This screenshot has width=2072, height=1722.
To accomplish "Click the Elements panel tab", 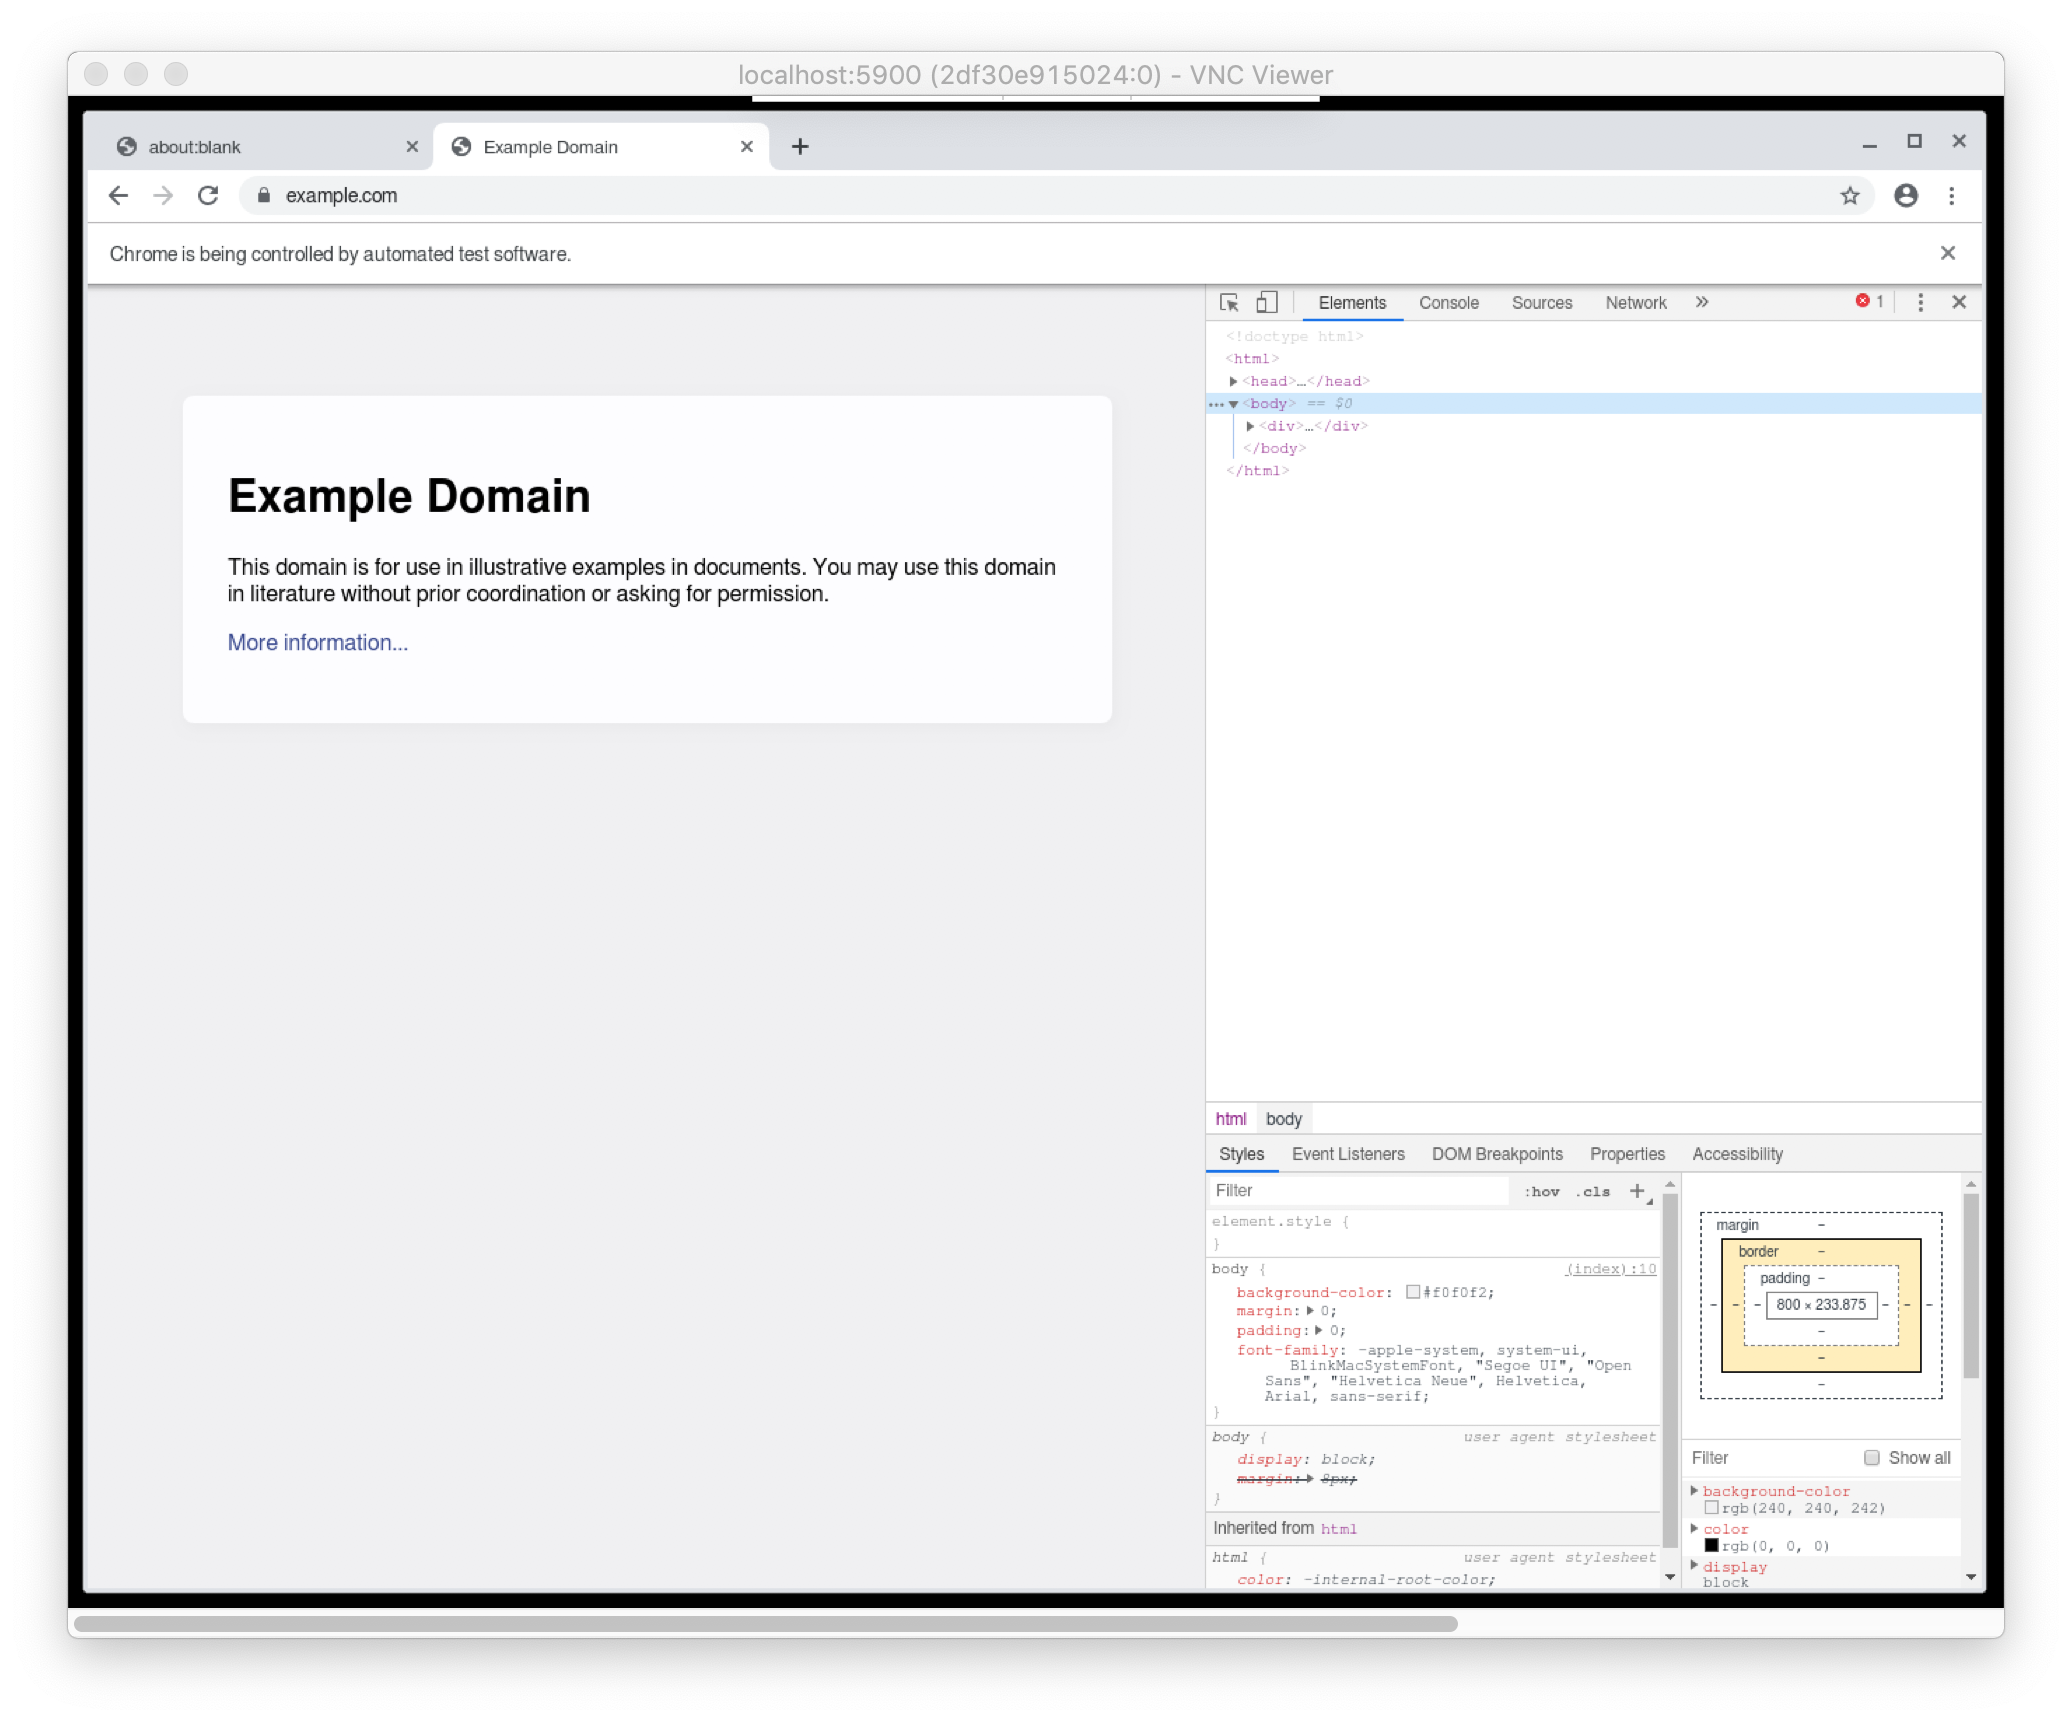I will (1353, 301).
